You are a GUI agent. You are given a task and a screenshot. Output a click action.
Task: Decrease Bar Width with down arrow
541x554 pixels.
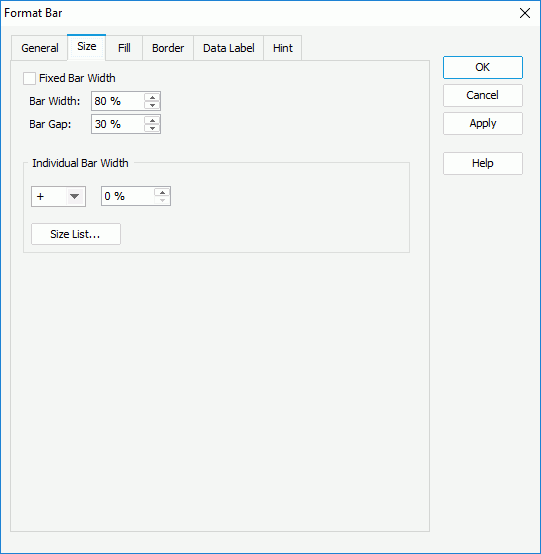point(152,105)
